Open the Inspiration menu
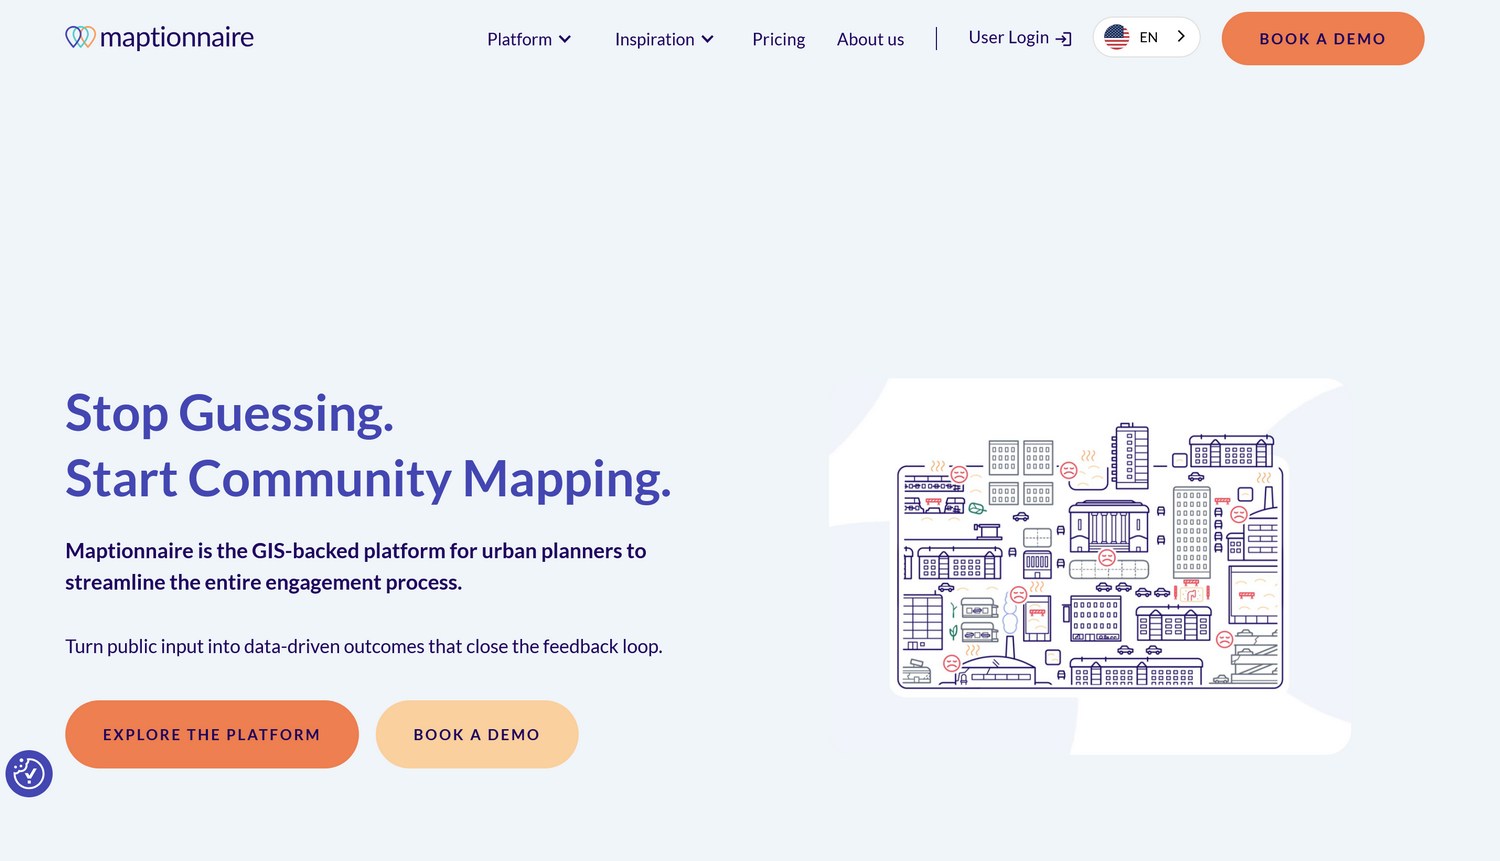Image resolution: width=1500 pixels, height=861 pixels. pyautogui.click(x=654, y=39)
